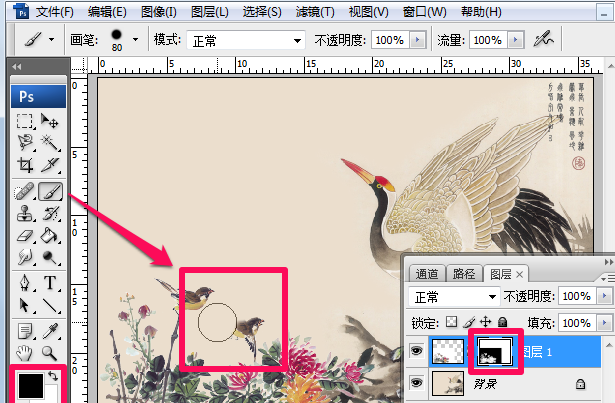Toggle lock all
The width and height of the screenshot is (615, 403).
point(502,322)
